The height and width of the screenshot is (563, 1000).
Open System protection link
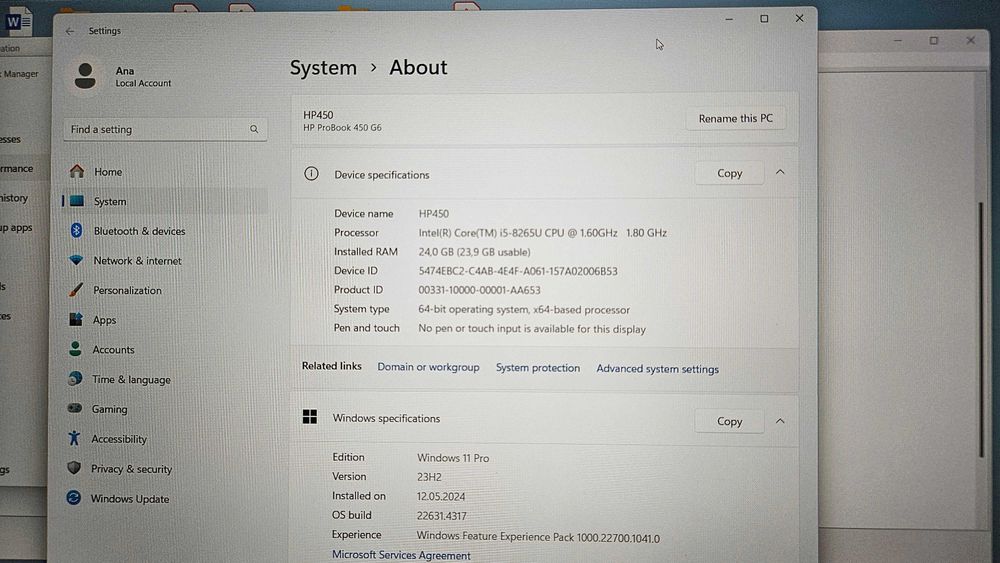point(538,368)
